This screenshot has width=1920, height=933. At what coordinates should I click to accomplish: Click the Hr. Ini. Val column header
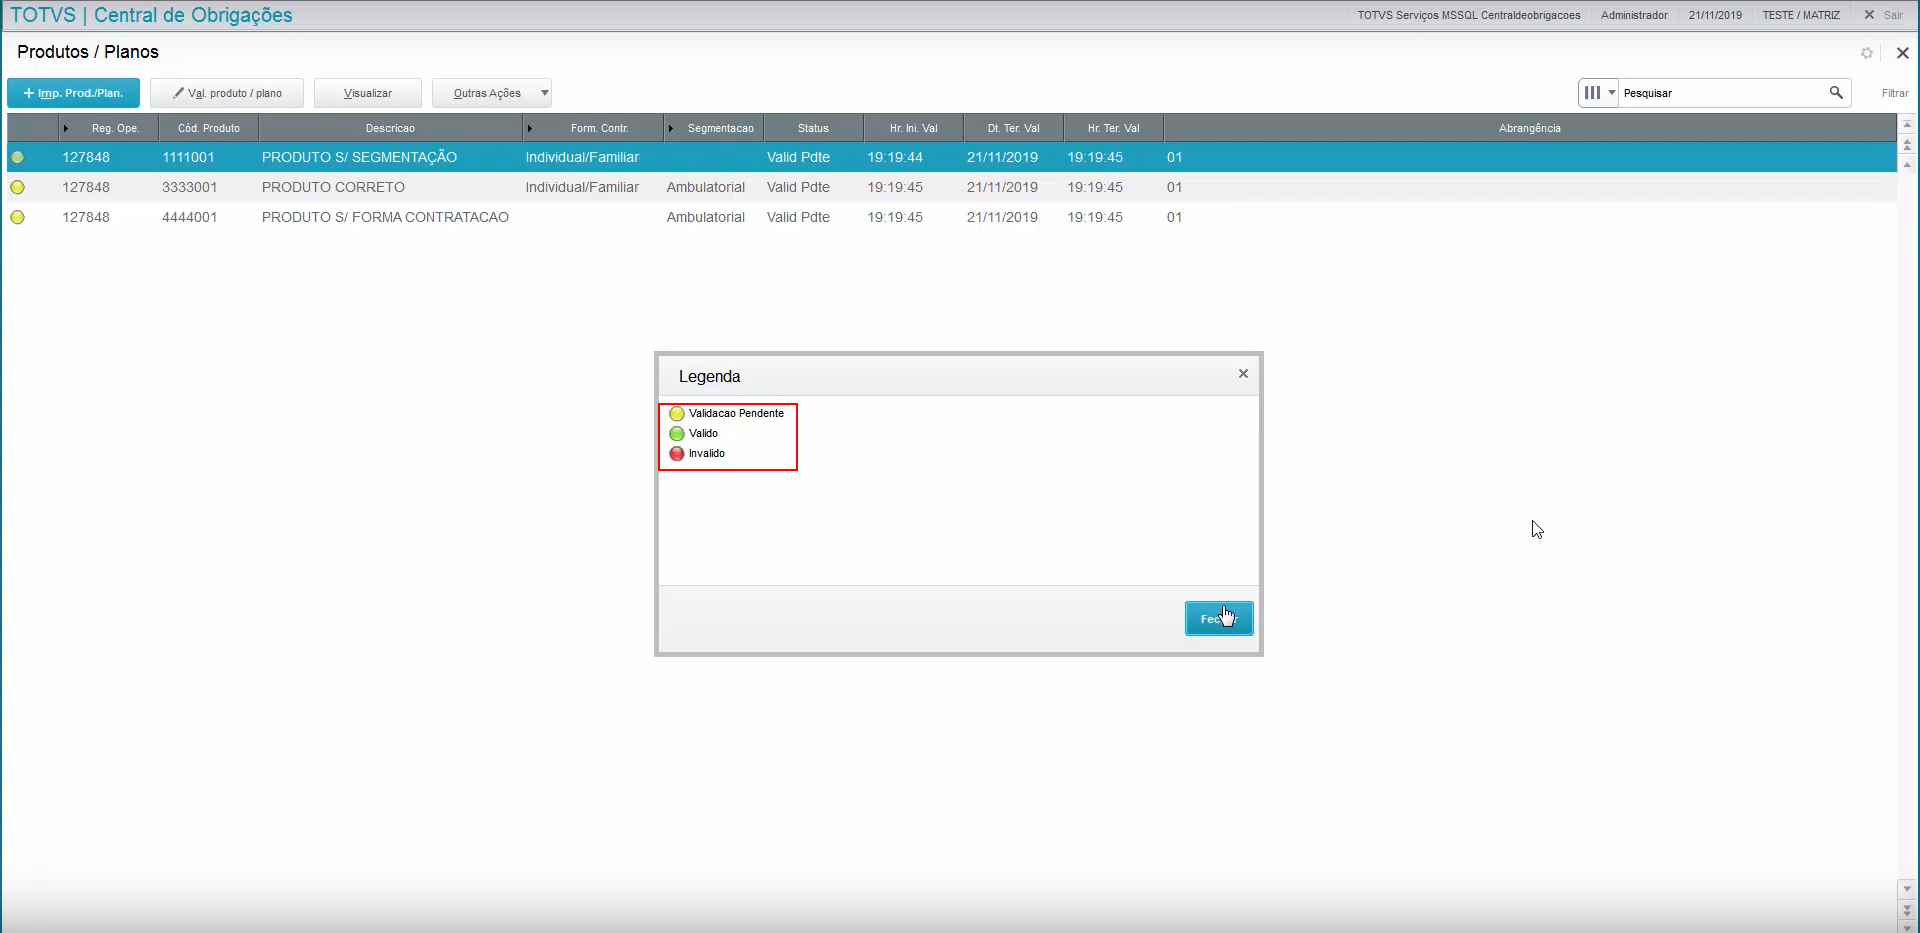[914, 128]
